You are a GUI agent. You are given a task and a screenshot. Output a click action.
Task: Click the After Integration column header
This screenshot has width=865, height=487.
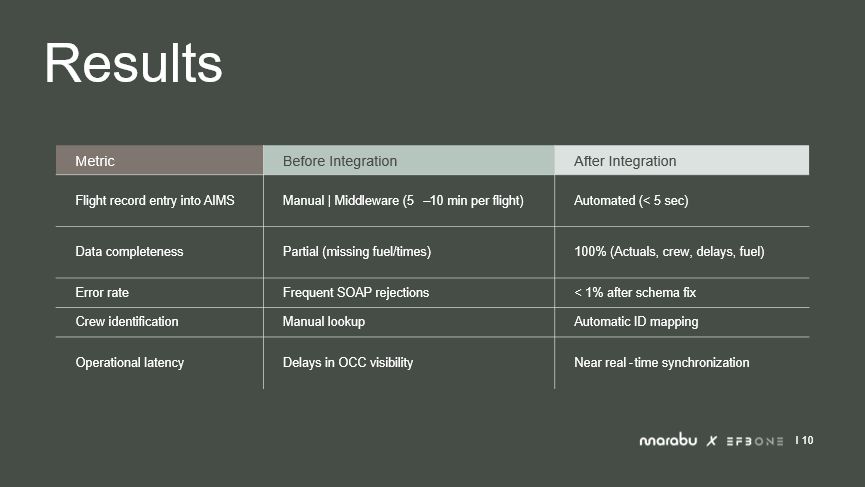click(625, 161)
